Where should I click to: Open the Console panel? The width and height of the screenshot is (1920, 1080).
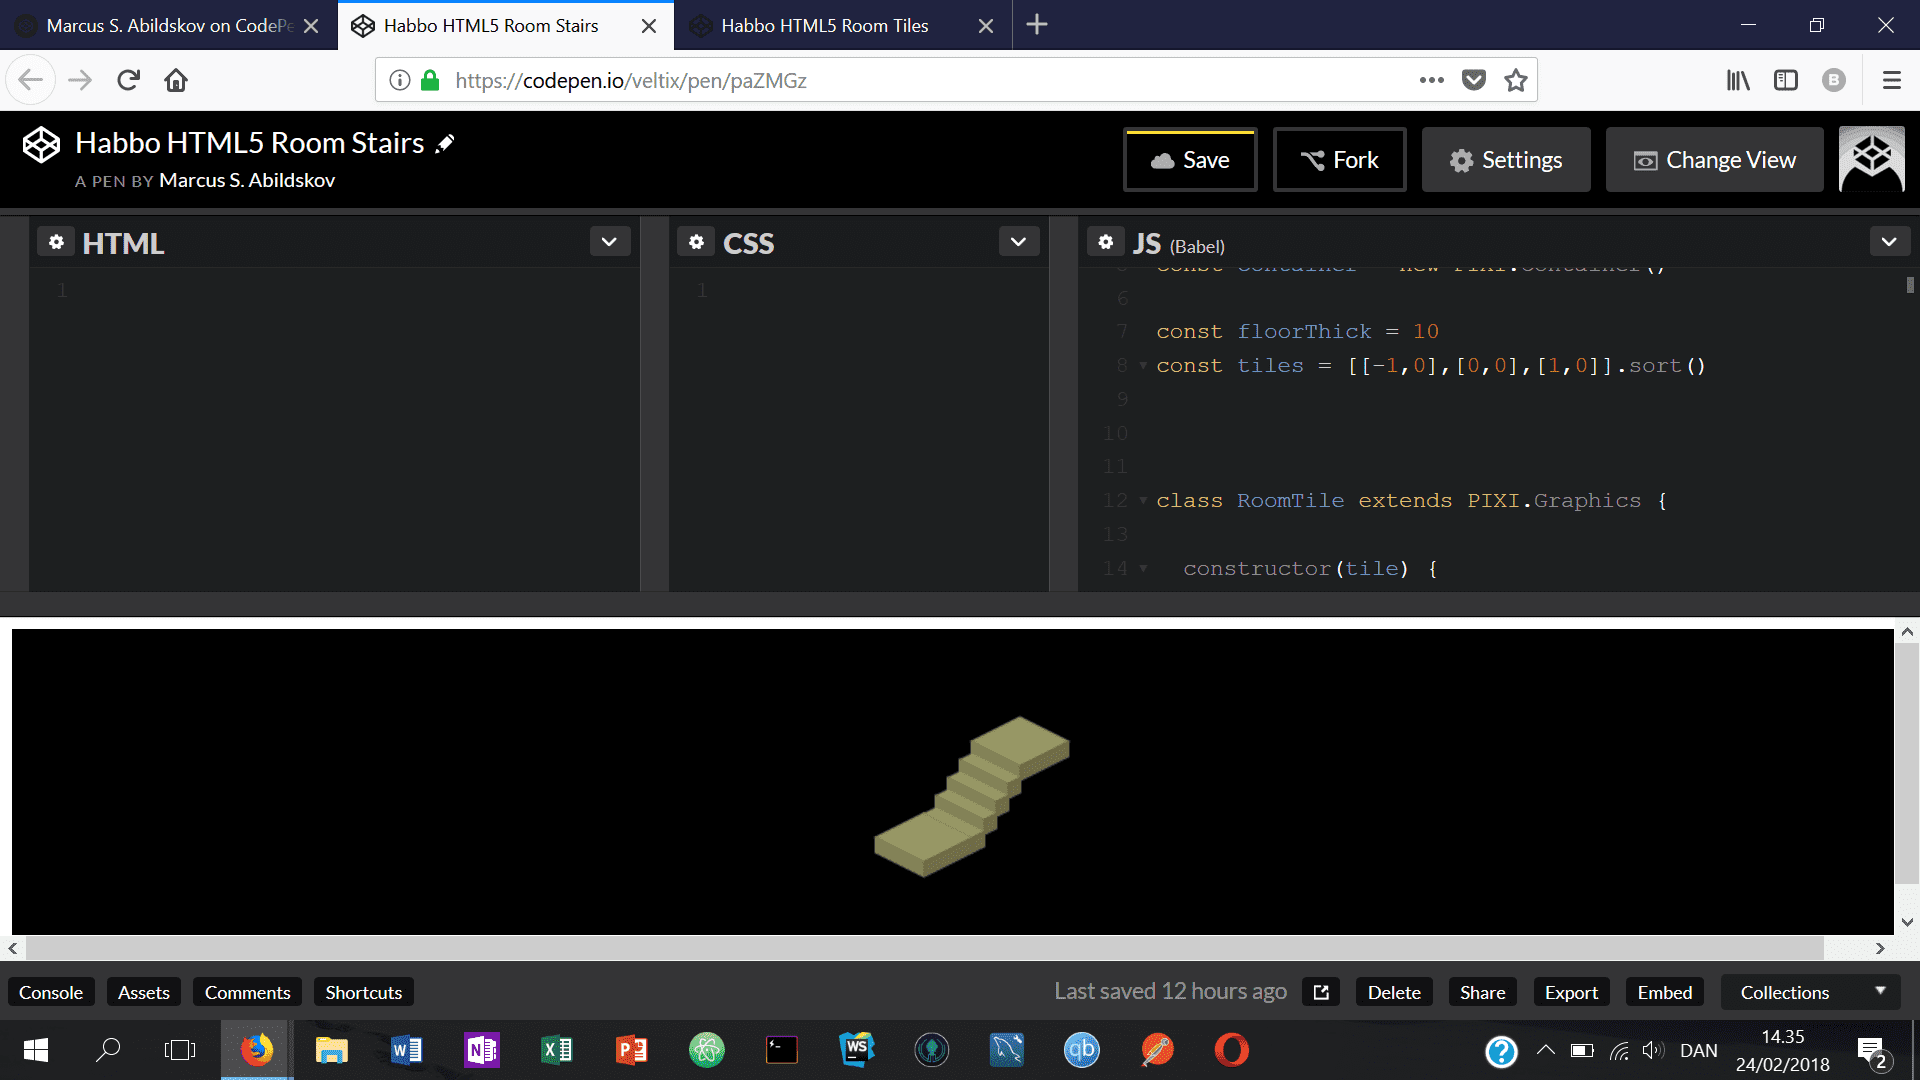(51, 992)
